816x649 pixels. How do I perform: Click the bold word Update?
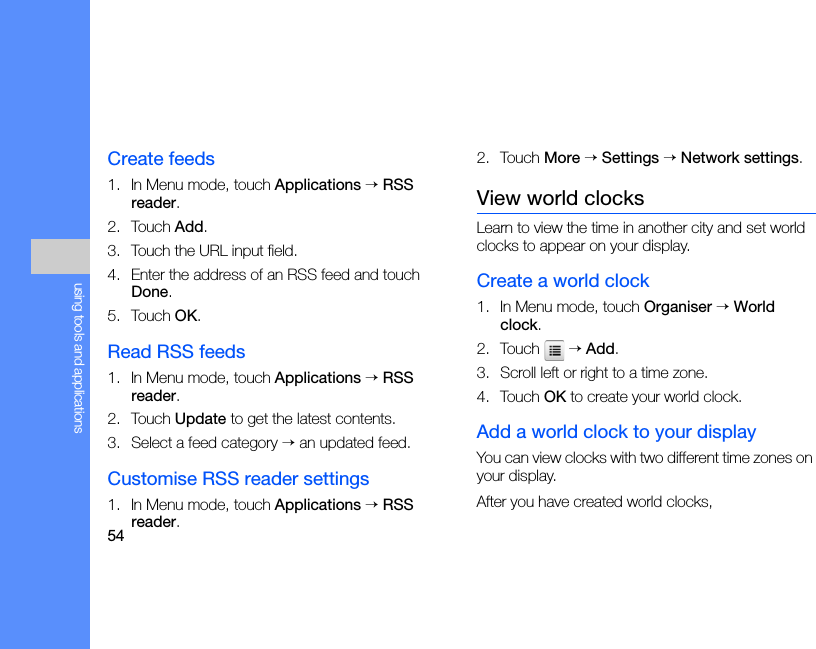click(200, 419)
